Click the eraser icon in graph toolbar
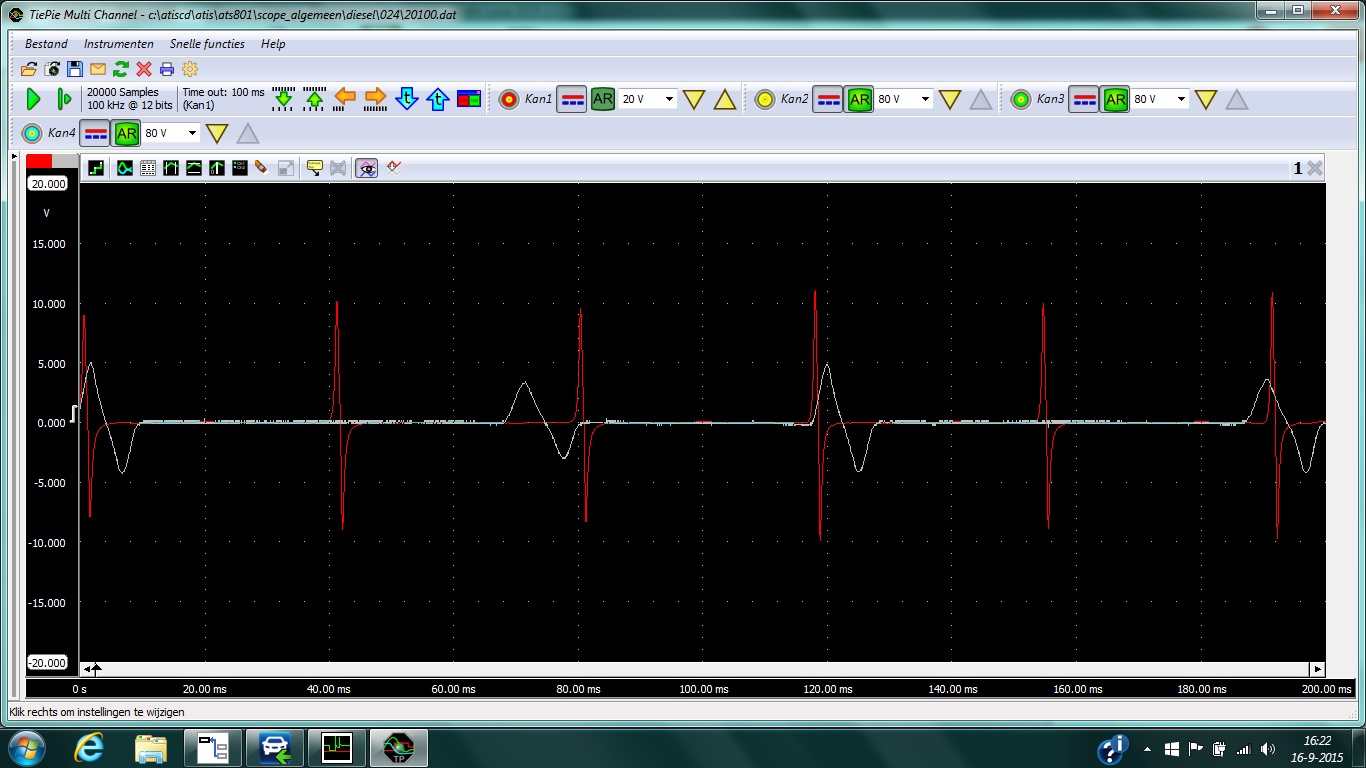 (x=261, y=168)
